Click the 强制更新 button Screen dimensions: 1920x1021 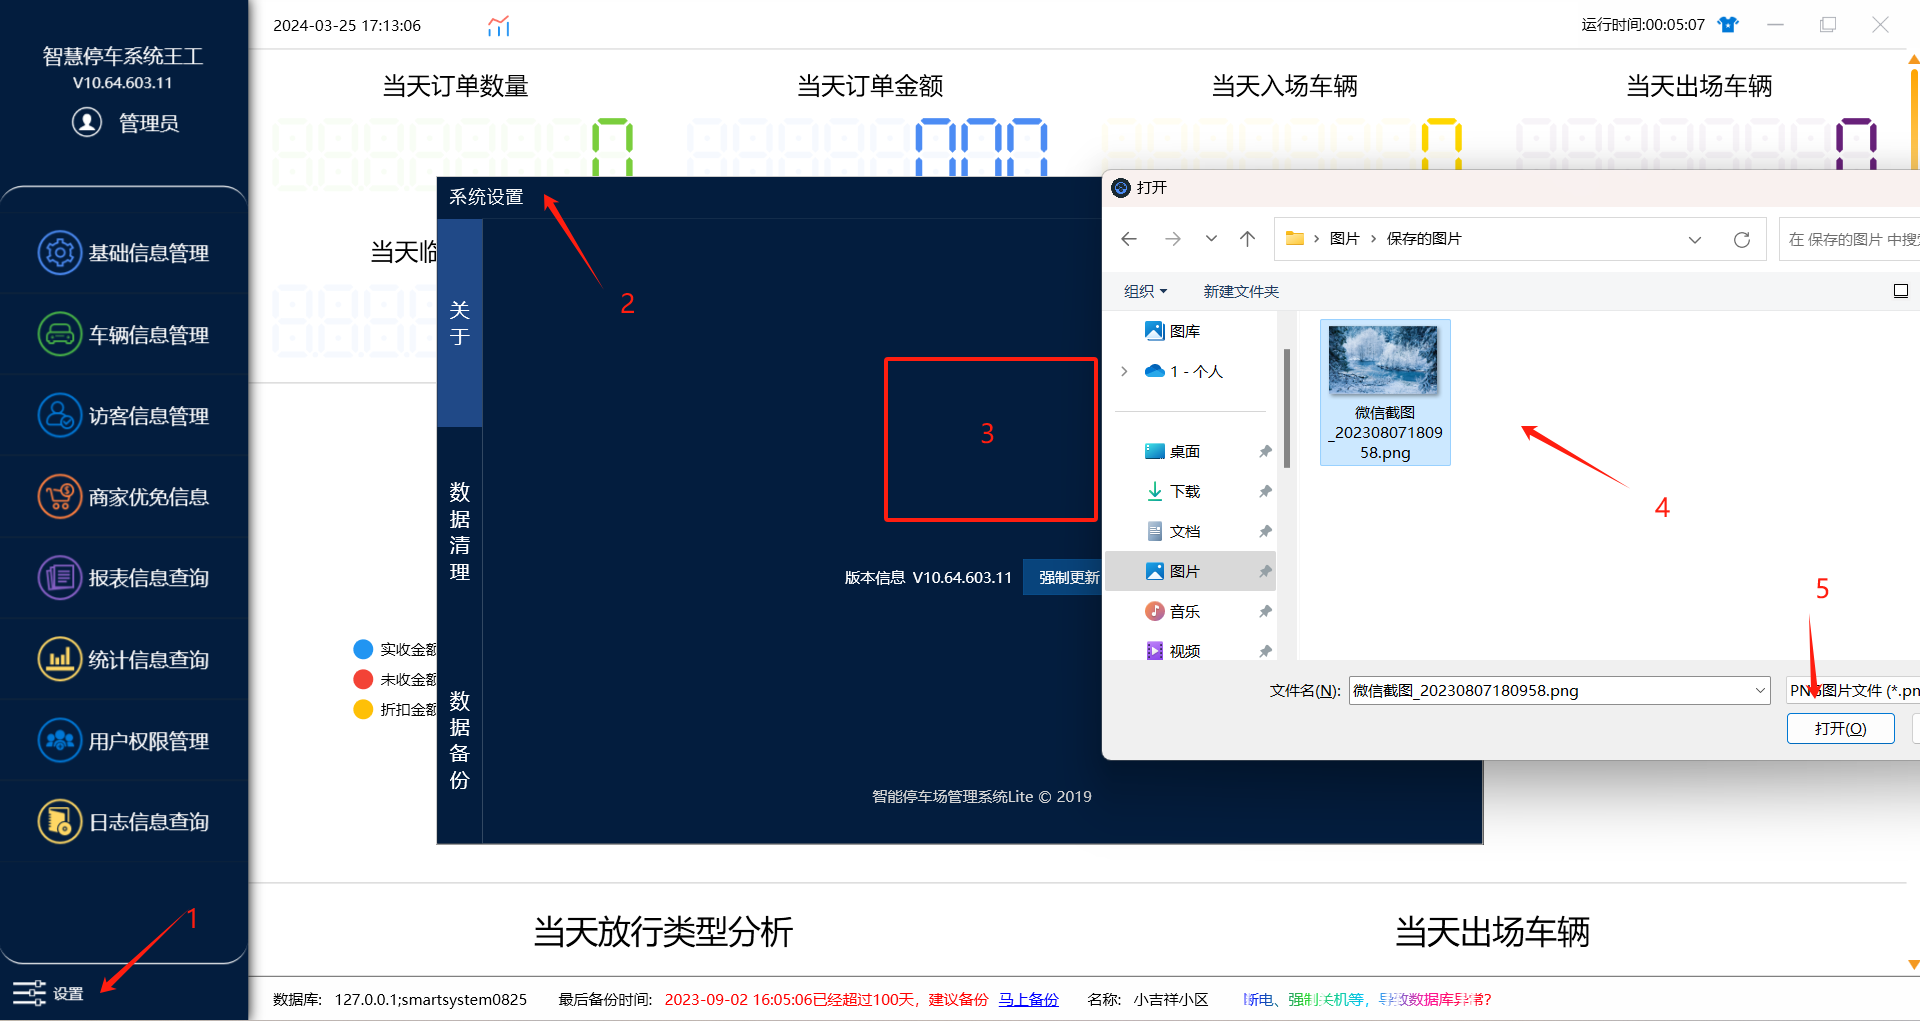(x=1064, y=578)
